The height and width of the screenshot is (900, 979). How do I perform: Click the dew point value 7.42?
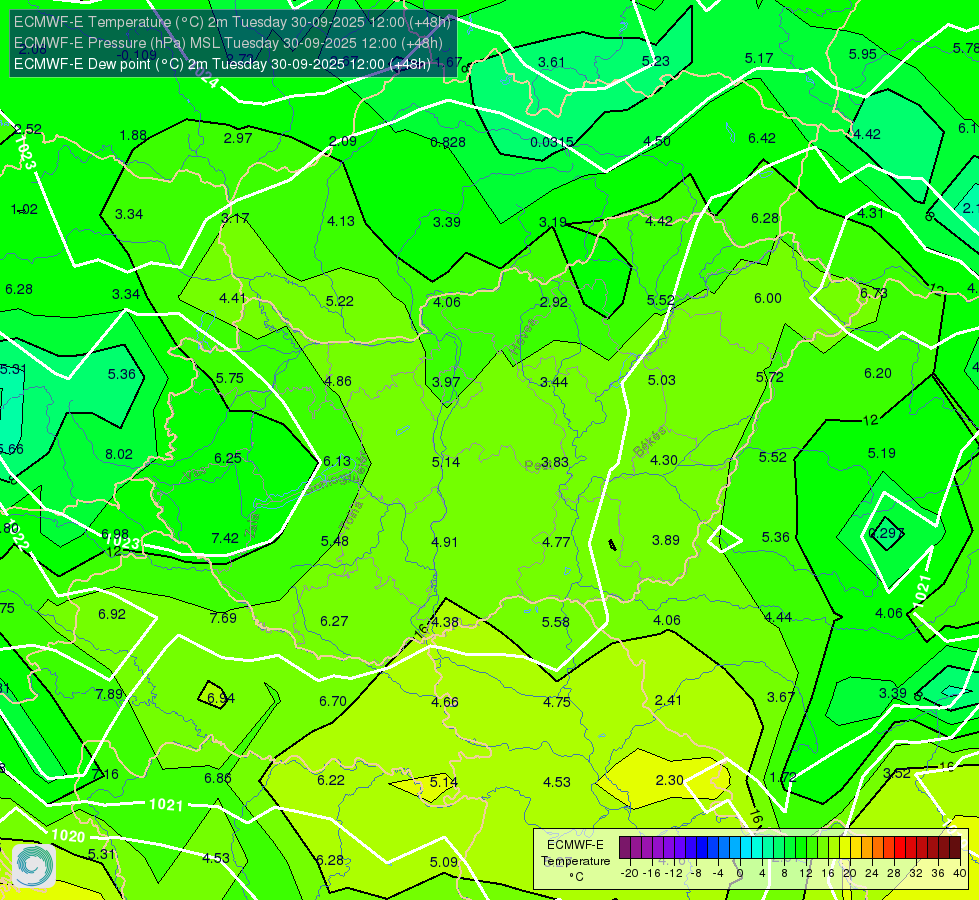tap(225, 538)
